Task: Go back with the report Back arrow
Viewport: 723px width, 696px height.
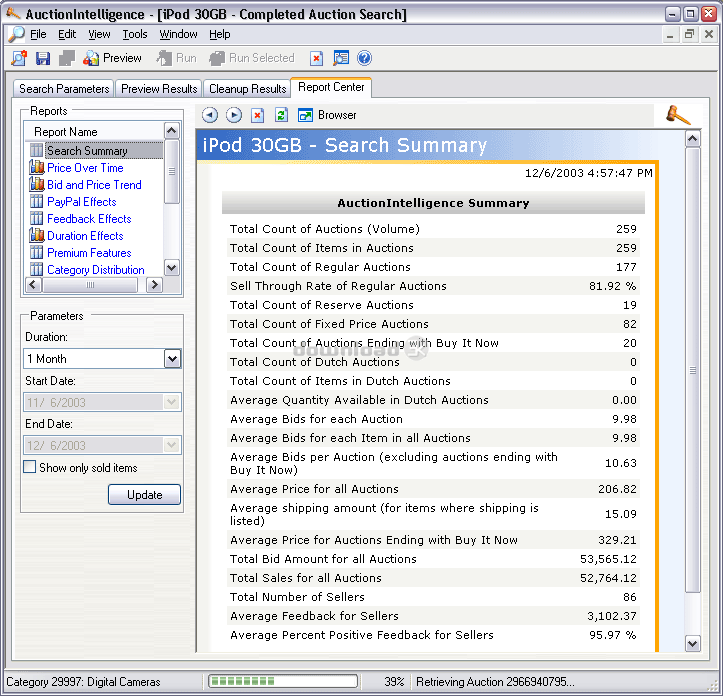Action: (210, 115)
